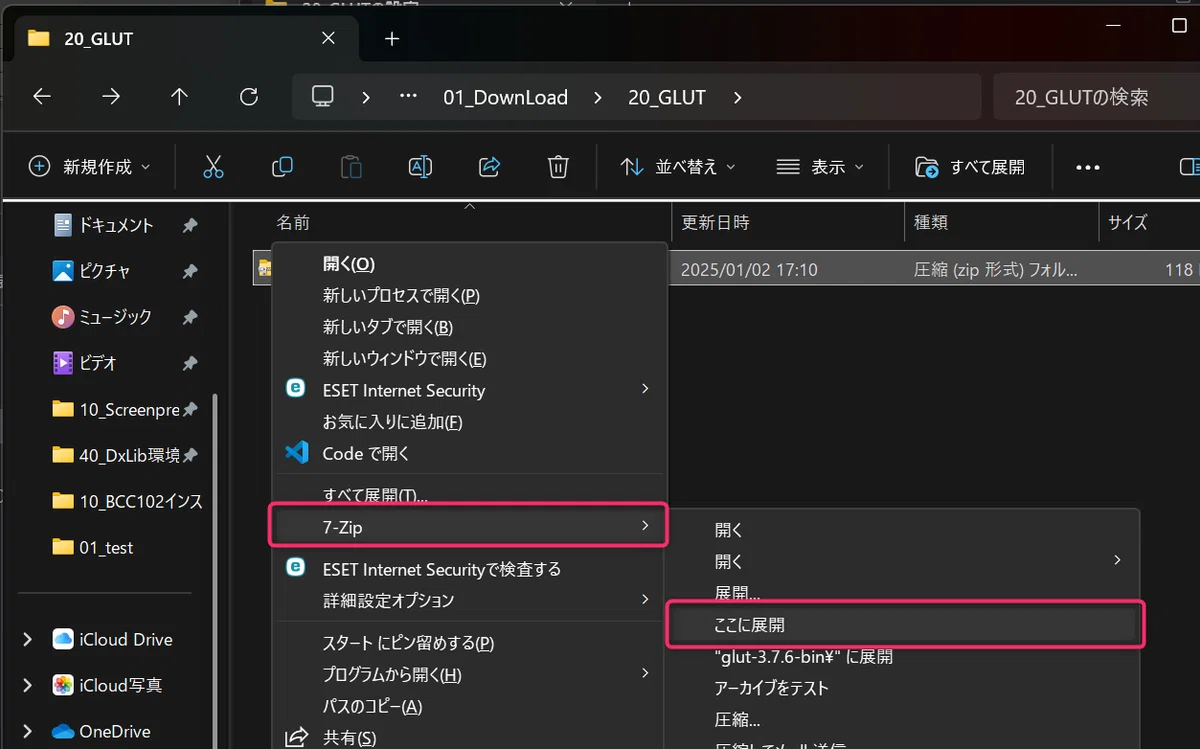Go forward with the right arrow button
Screen dimensions: 1200x749
click(111, 97)
